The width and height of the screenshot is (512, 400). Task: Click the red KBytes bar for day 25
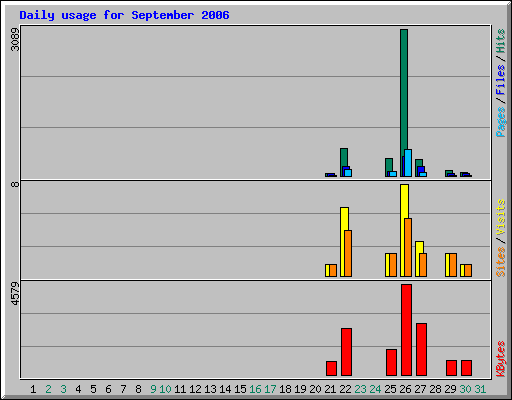pos(392,362)
